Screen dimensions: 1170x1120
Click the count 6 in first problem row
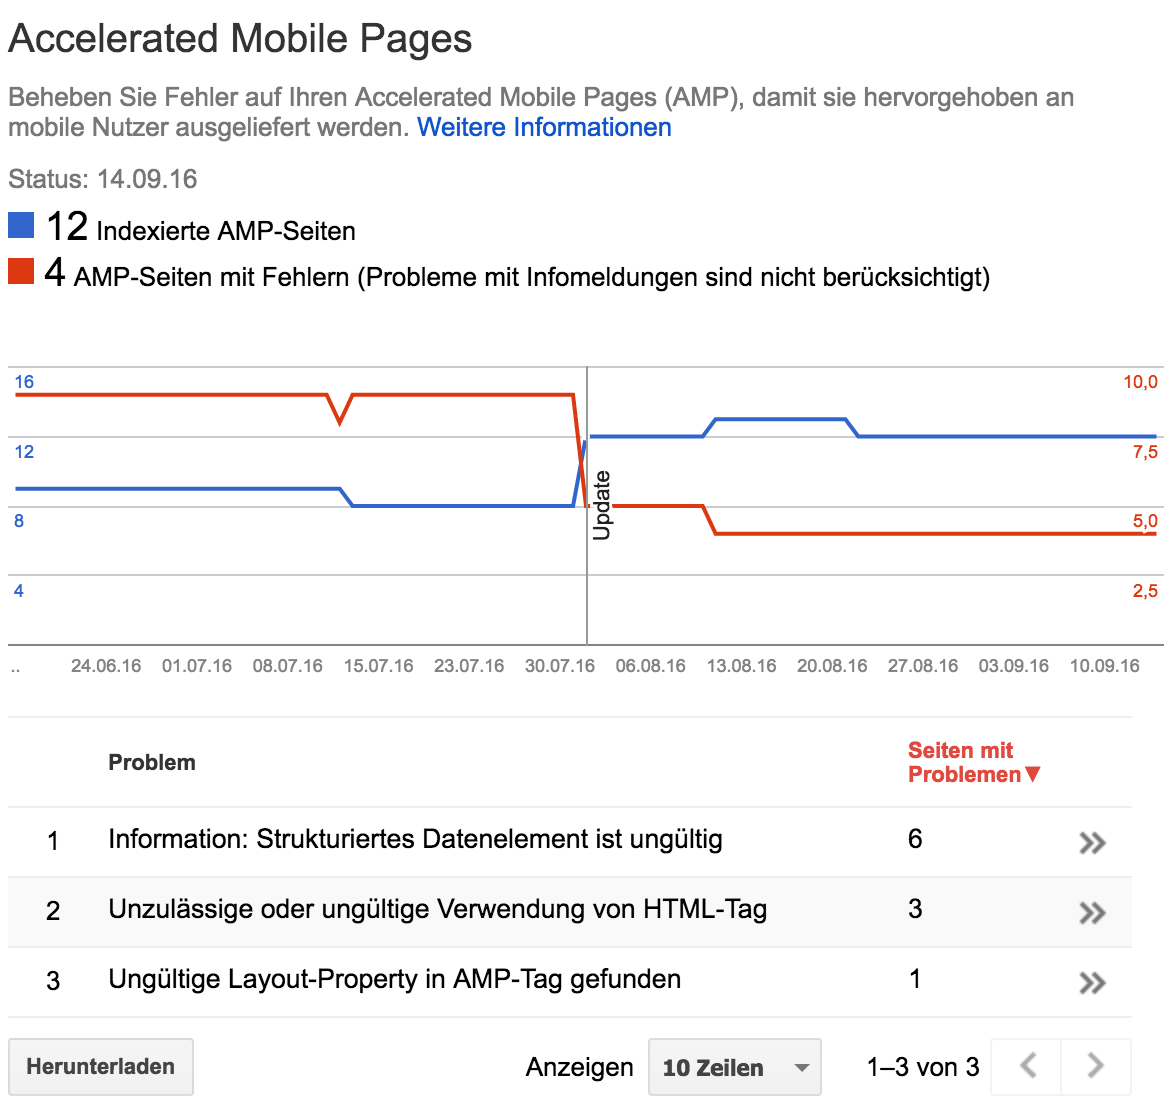click(x=915, y=839)
